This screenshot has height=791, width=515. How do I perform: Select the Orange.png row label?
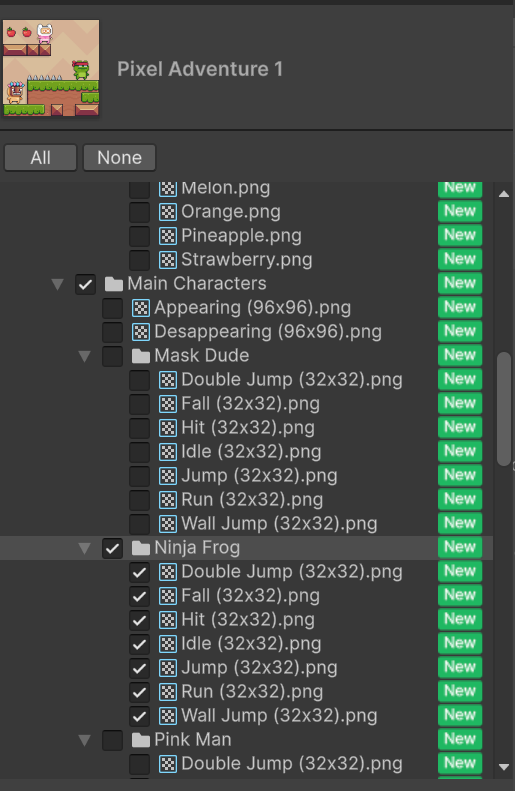[231, 212]
